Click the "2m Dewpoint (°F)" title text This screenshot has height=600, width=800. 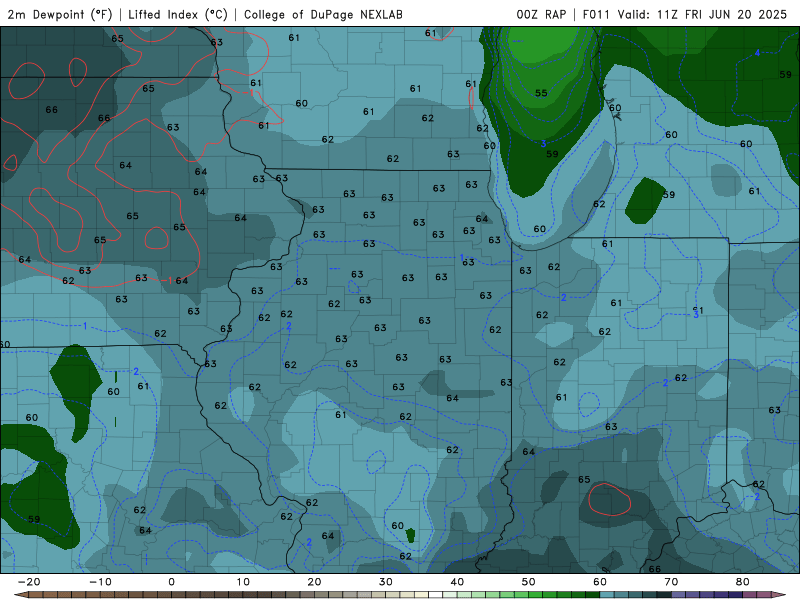pyautogui.click(x=60, y=14)
